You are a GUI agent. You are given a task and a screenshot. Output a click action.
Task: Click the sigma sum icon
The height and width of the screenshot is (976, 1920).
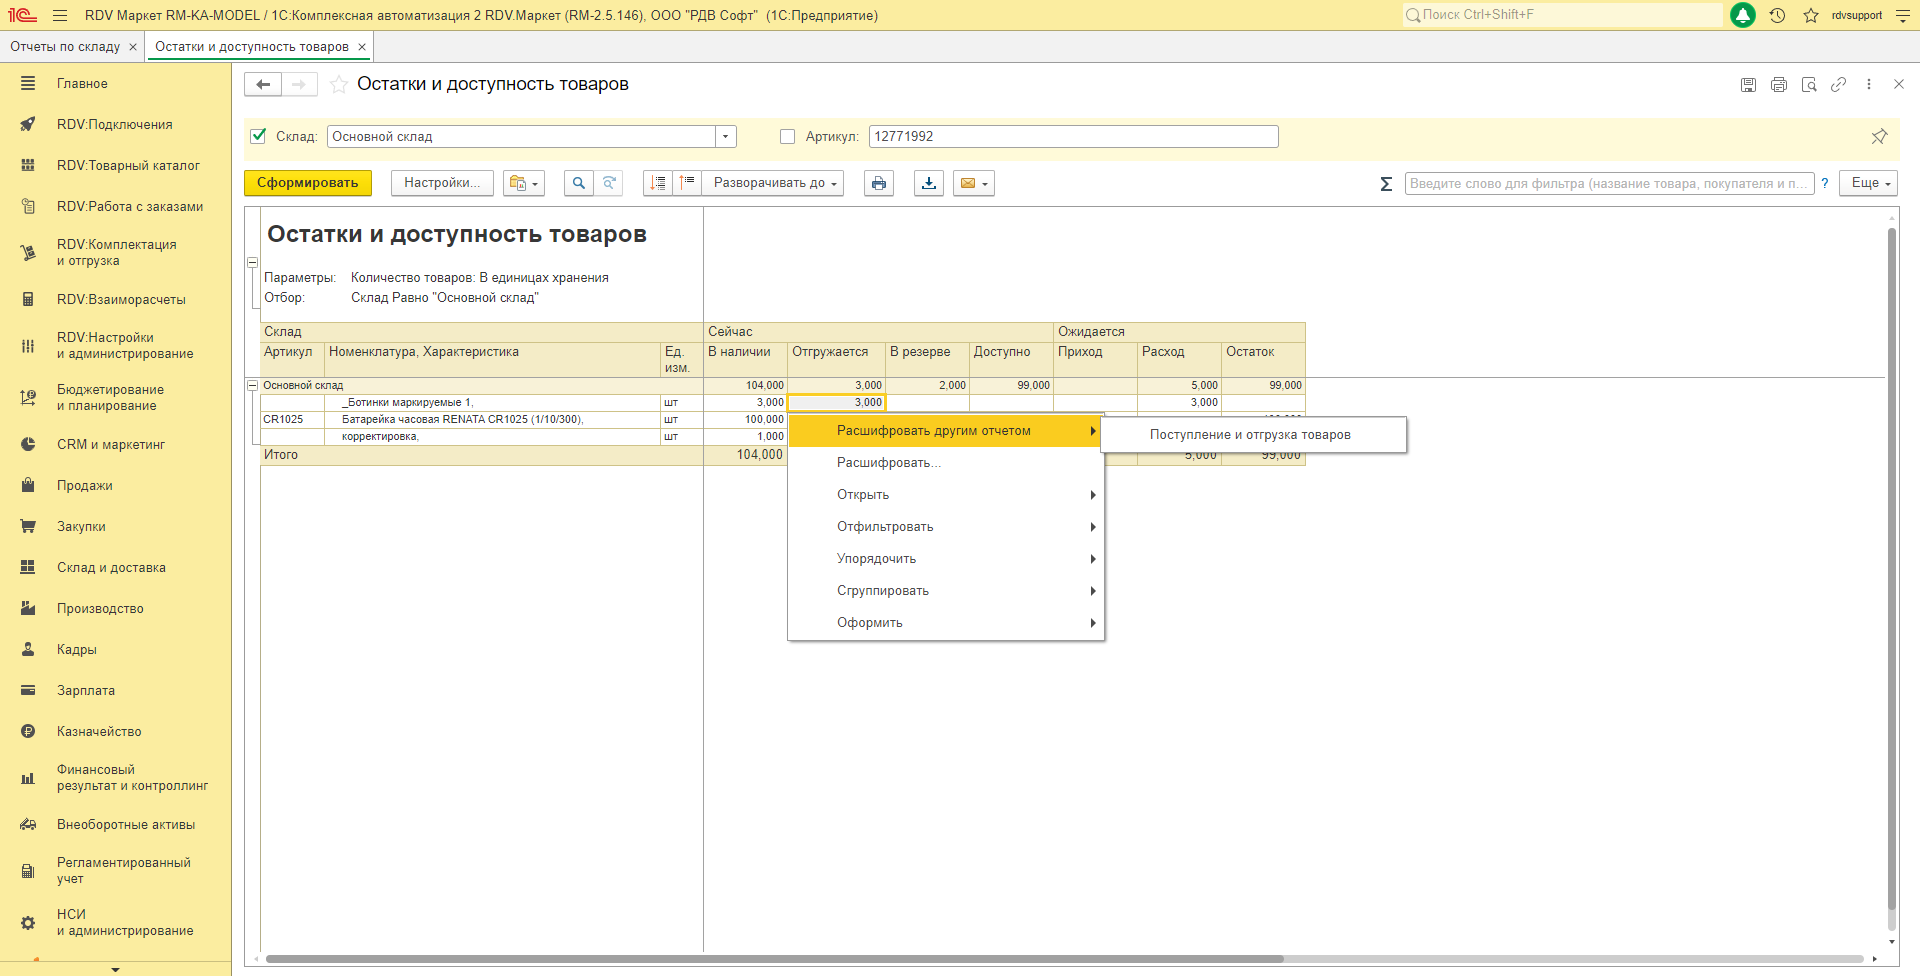[1386, 184]
